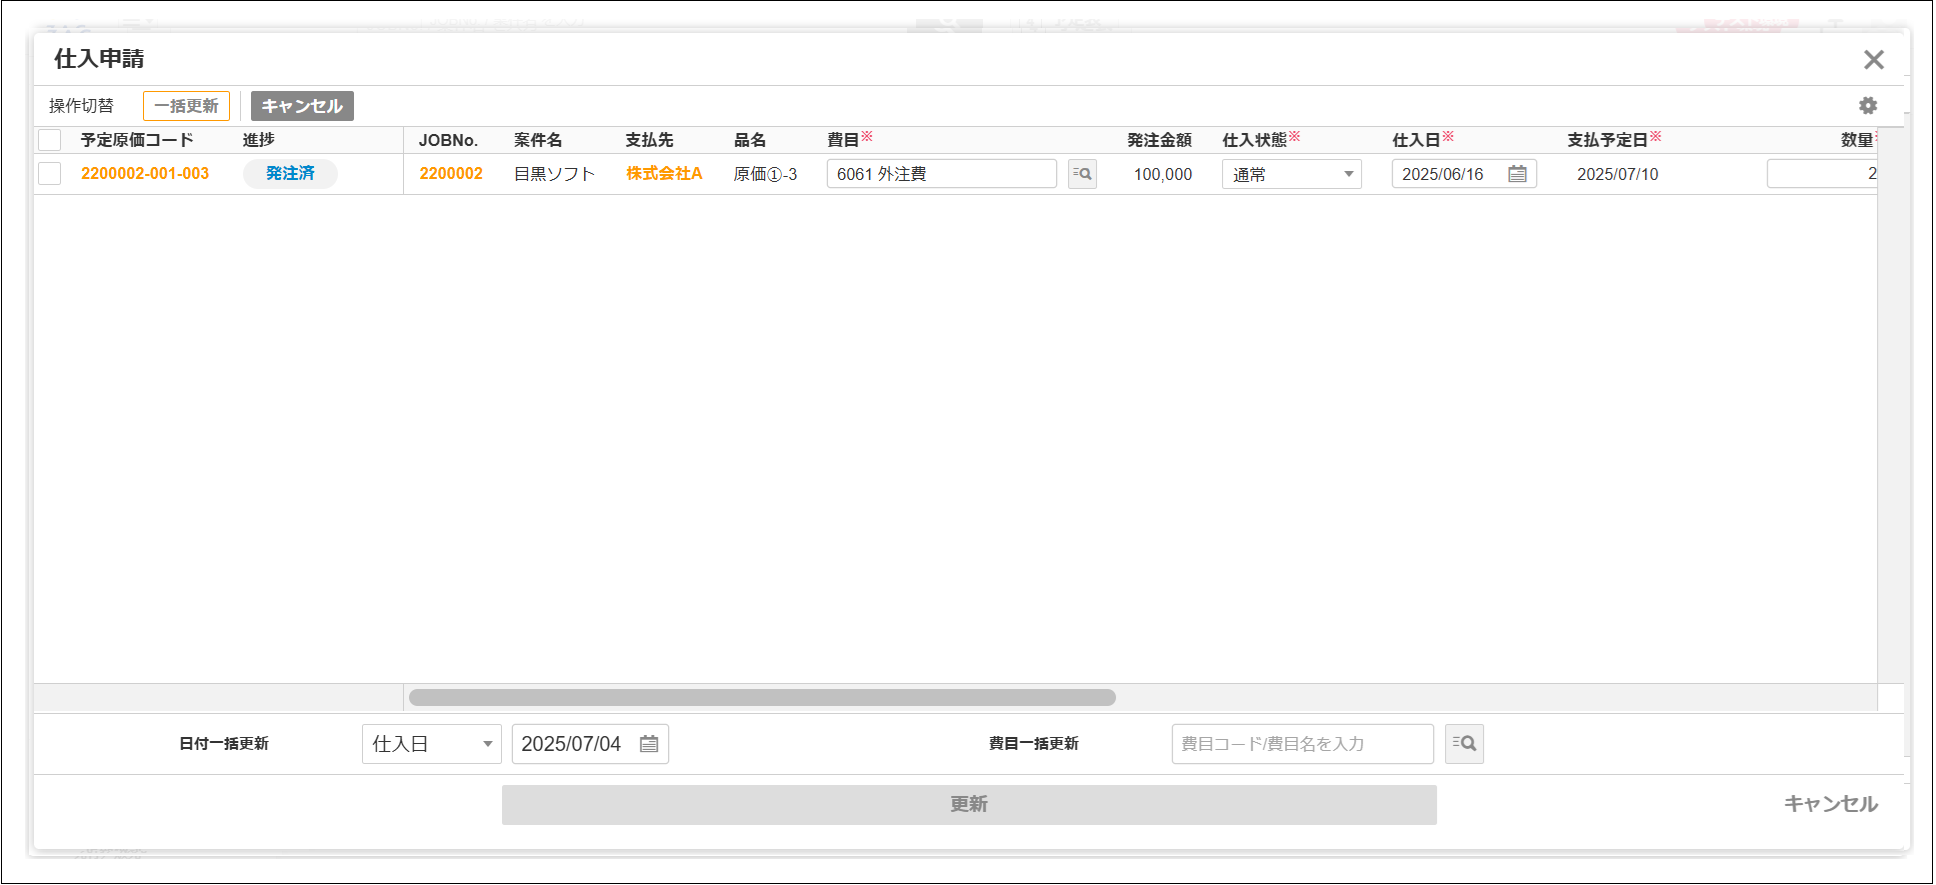This screenshot has width=1936, height=885.
Task: Tick the select-all header checkbox
Action: tap(50, 140)
